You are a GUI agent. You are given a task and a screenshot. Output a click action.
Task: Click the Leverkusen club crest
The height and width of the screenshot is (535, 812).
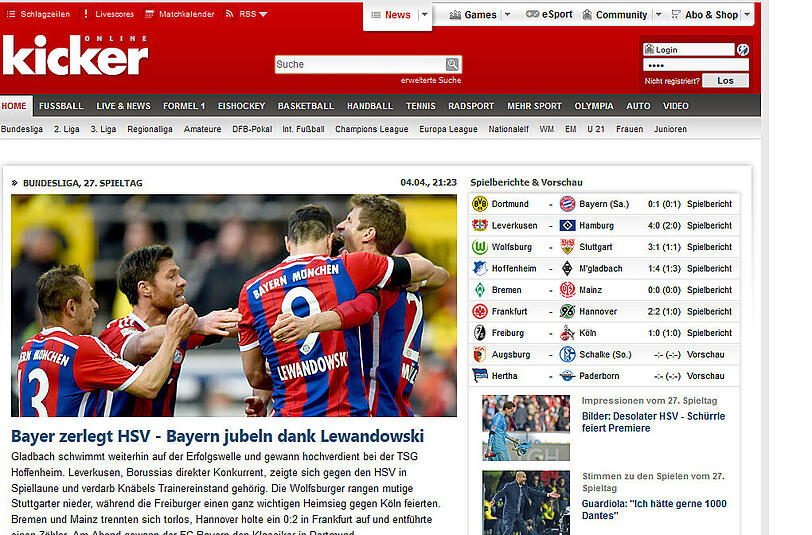click(x=480, y=225)
